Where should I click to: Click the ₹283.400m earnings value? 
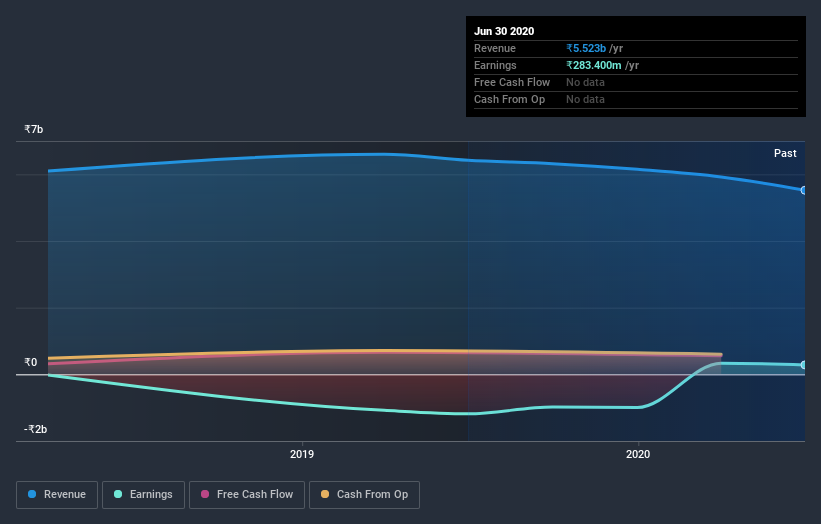click(594, 65)
